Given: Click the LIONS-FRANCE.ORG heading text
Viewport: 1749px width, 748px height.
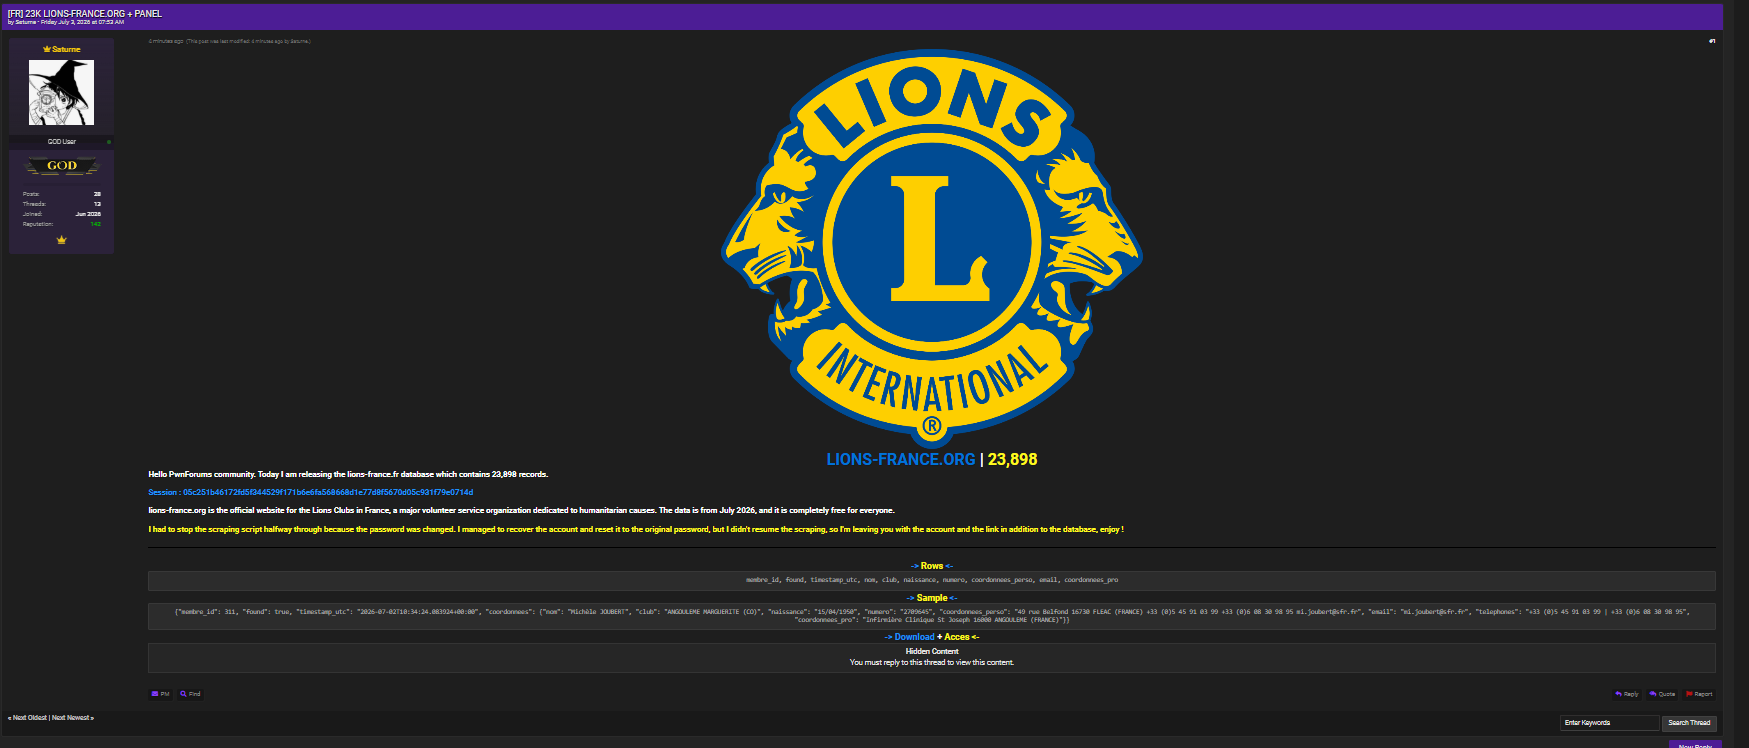Looking at the screenshot, I should pos(900,459).
